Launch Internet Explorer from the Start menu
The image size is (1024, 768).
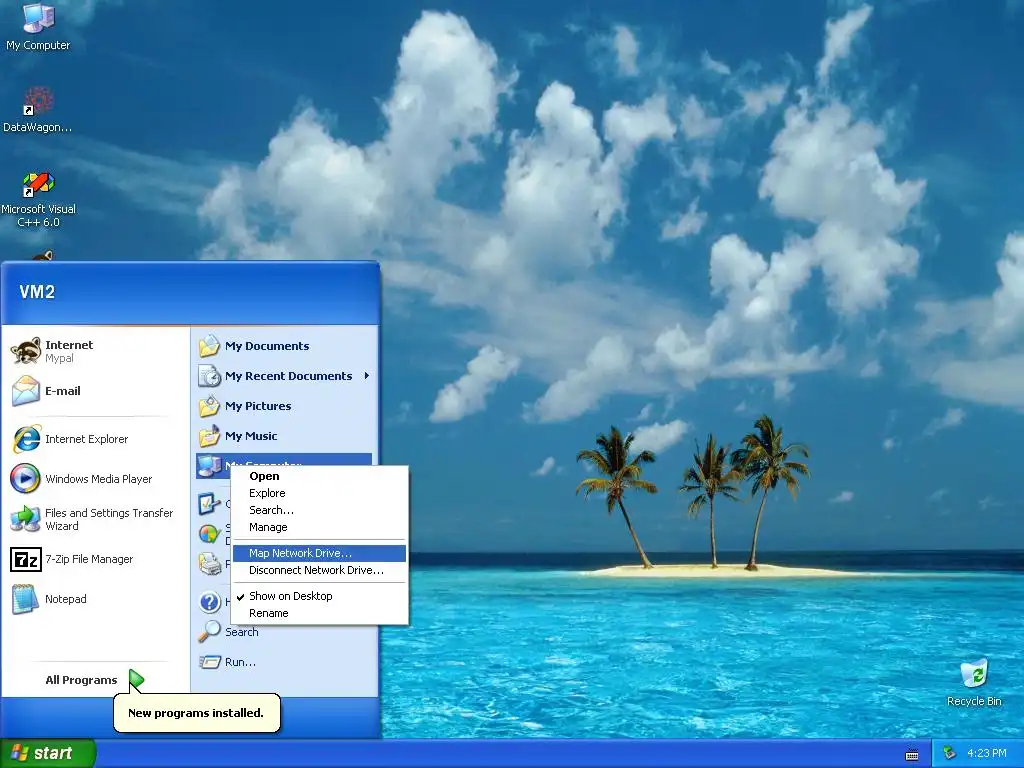(96, 439)
